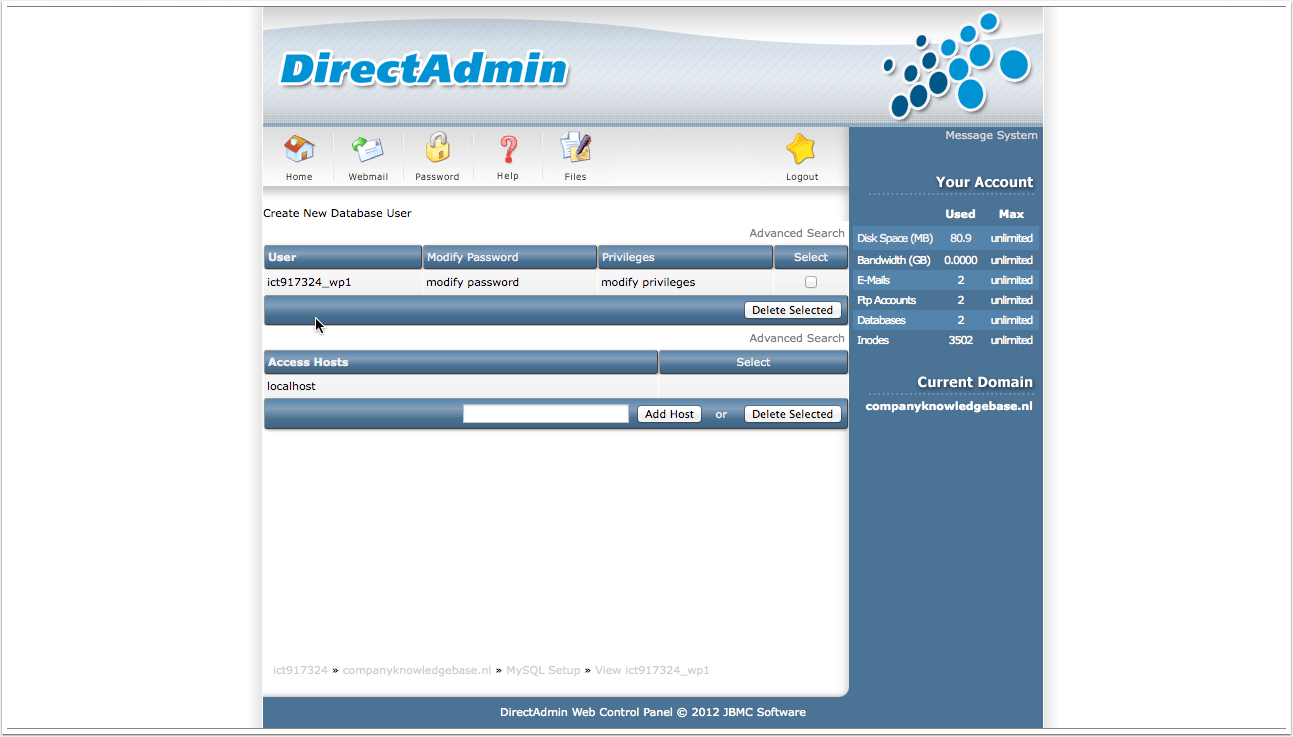
Task: Open the Webmail envelope icon
Action: 367,150
